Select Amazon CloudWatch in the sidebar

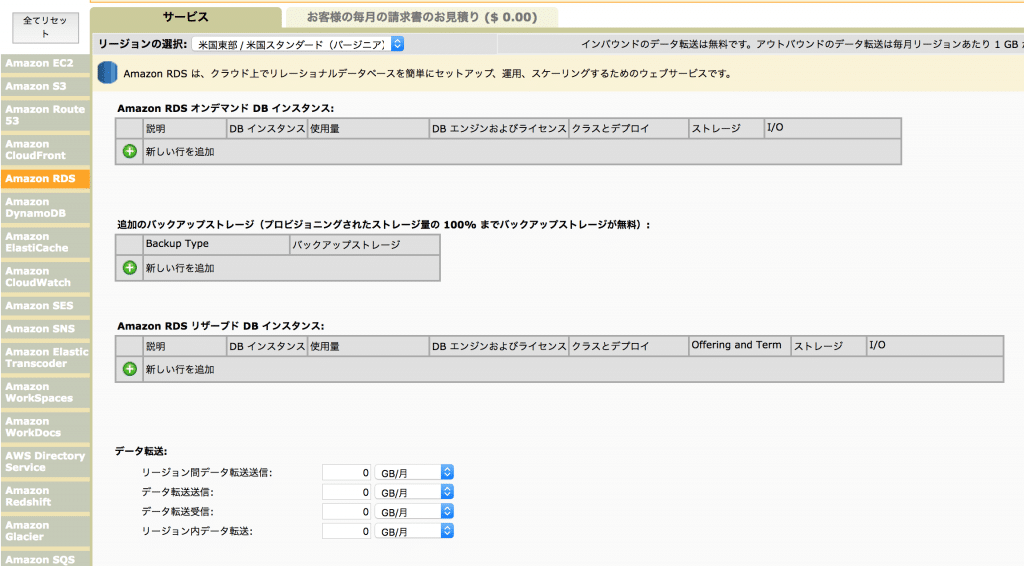pyautogui.click(x=45, y=277)
